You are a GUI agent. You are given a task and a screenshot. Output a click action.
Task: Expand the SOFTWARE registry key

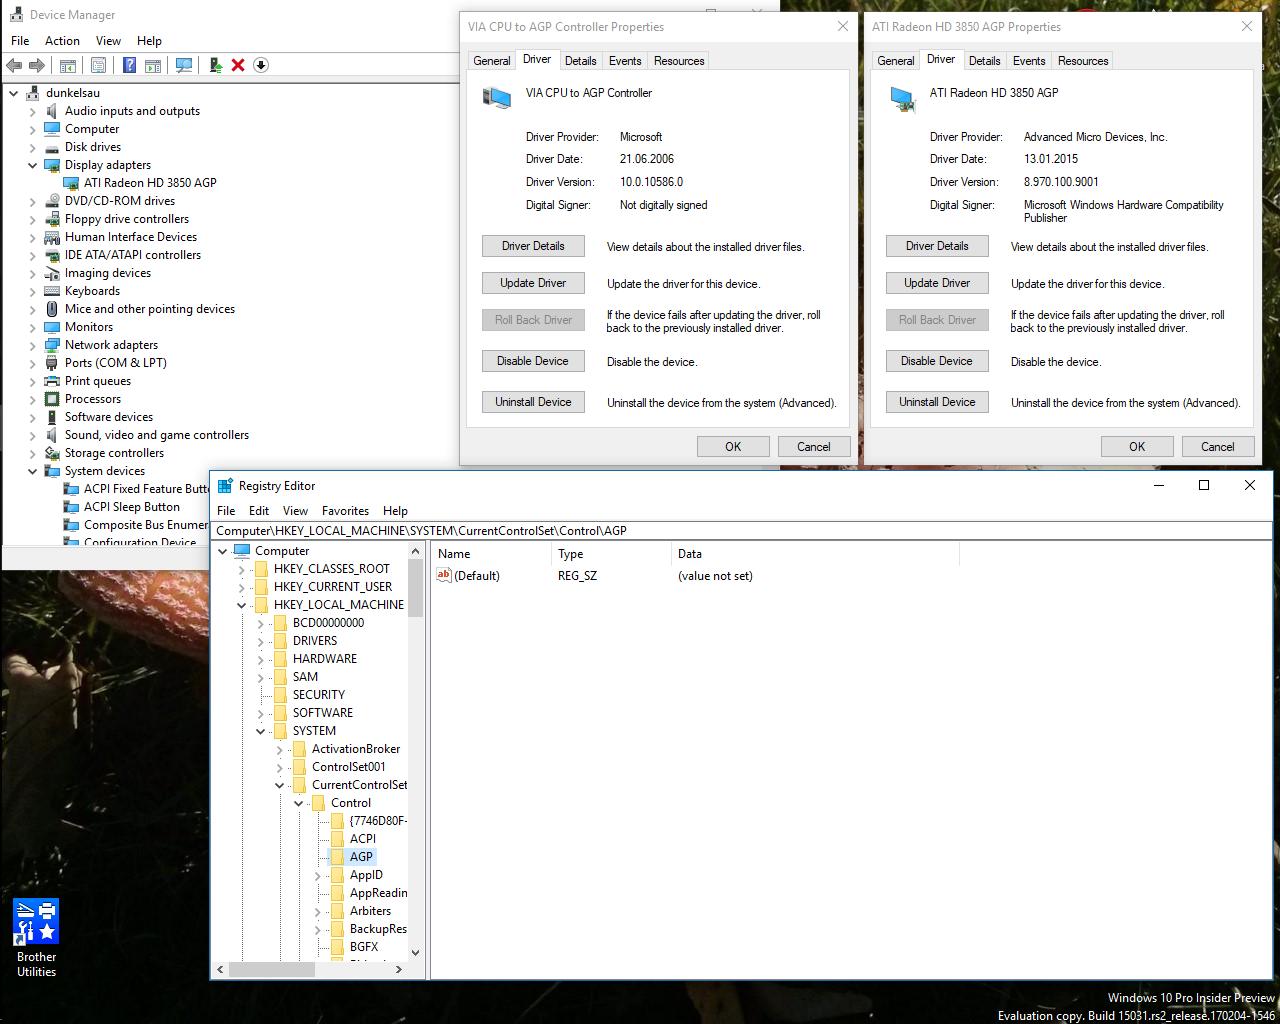click(260, 713)
